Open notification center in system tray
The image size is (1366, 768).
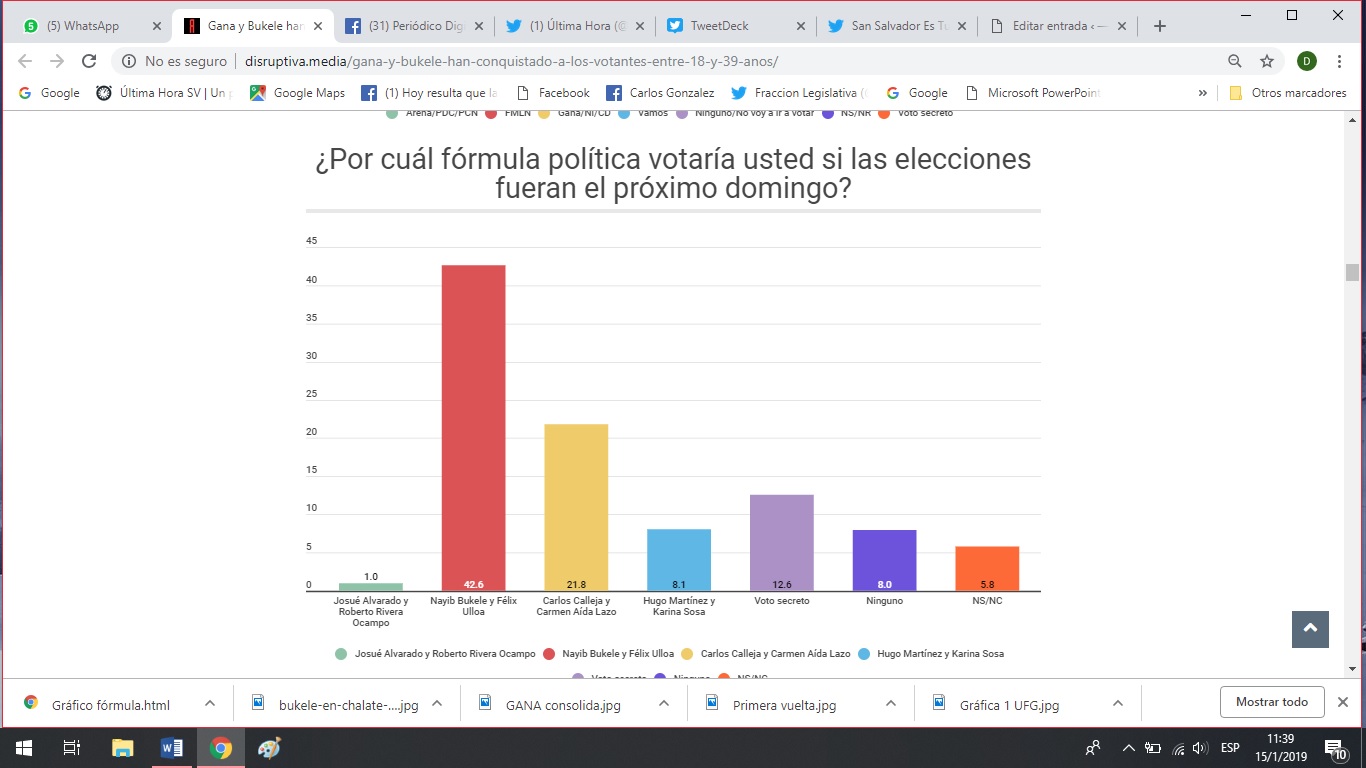click(1334, 748)
